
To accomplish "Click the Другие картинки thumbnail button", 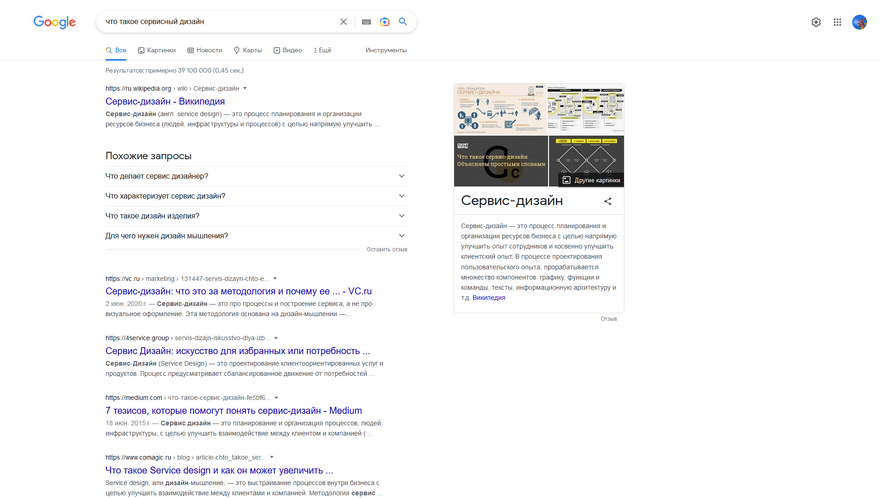I will pos(591,180).
